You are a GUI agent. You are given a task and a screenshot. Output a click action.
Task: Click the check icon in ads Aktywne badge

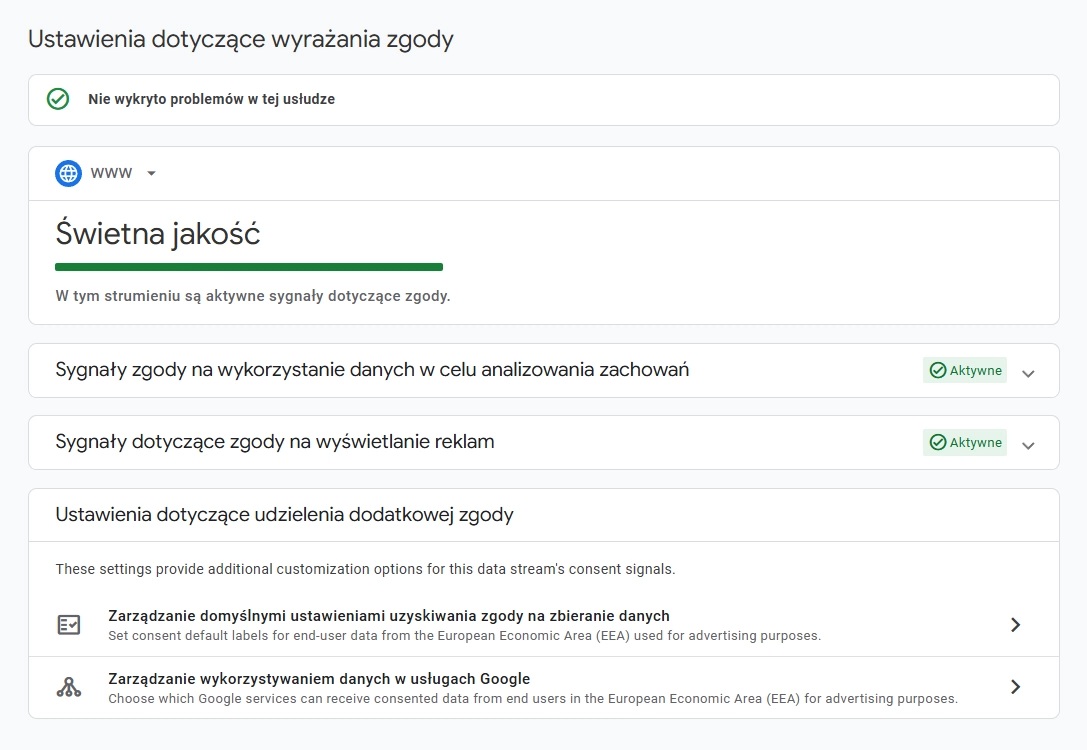(936, 442)
